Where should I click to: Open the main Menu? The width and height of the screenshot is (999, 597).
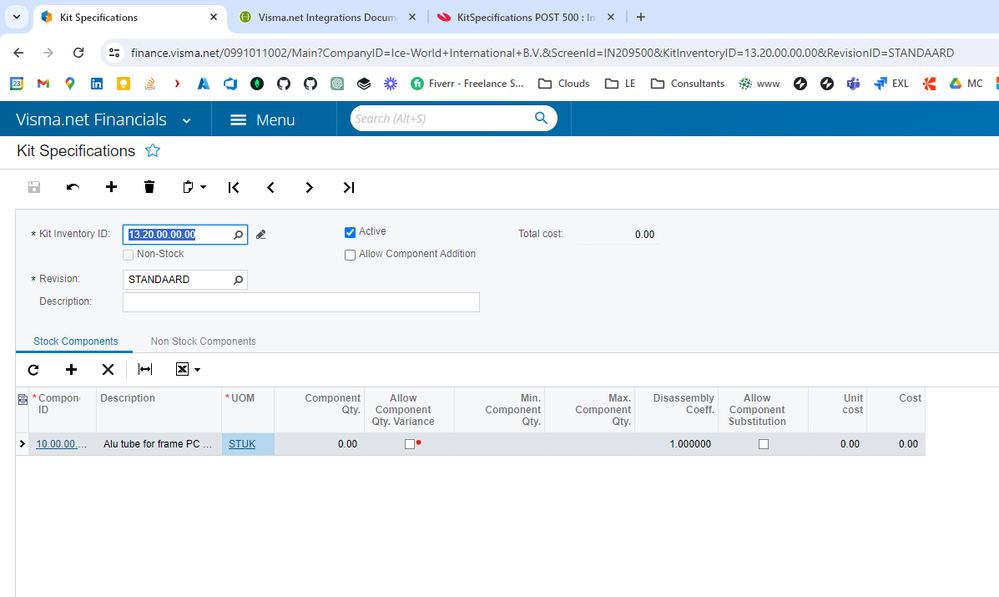pyautogui.click(x=262, y=120)
